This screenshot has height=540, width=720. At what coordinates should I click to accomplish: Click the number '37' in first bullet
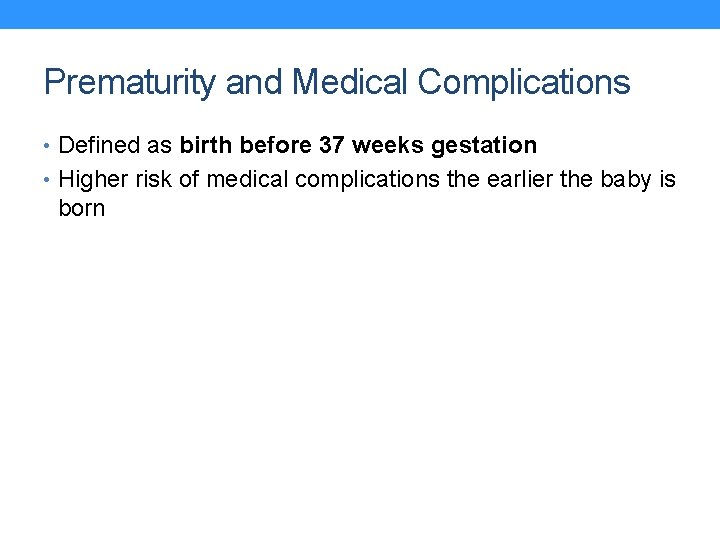click(x=332, y=146)
